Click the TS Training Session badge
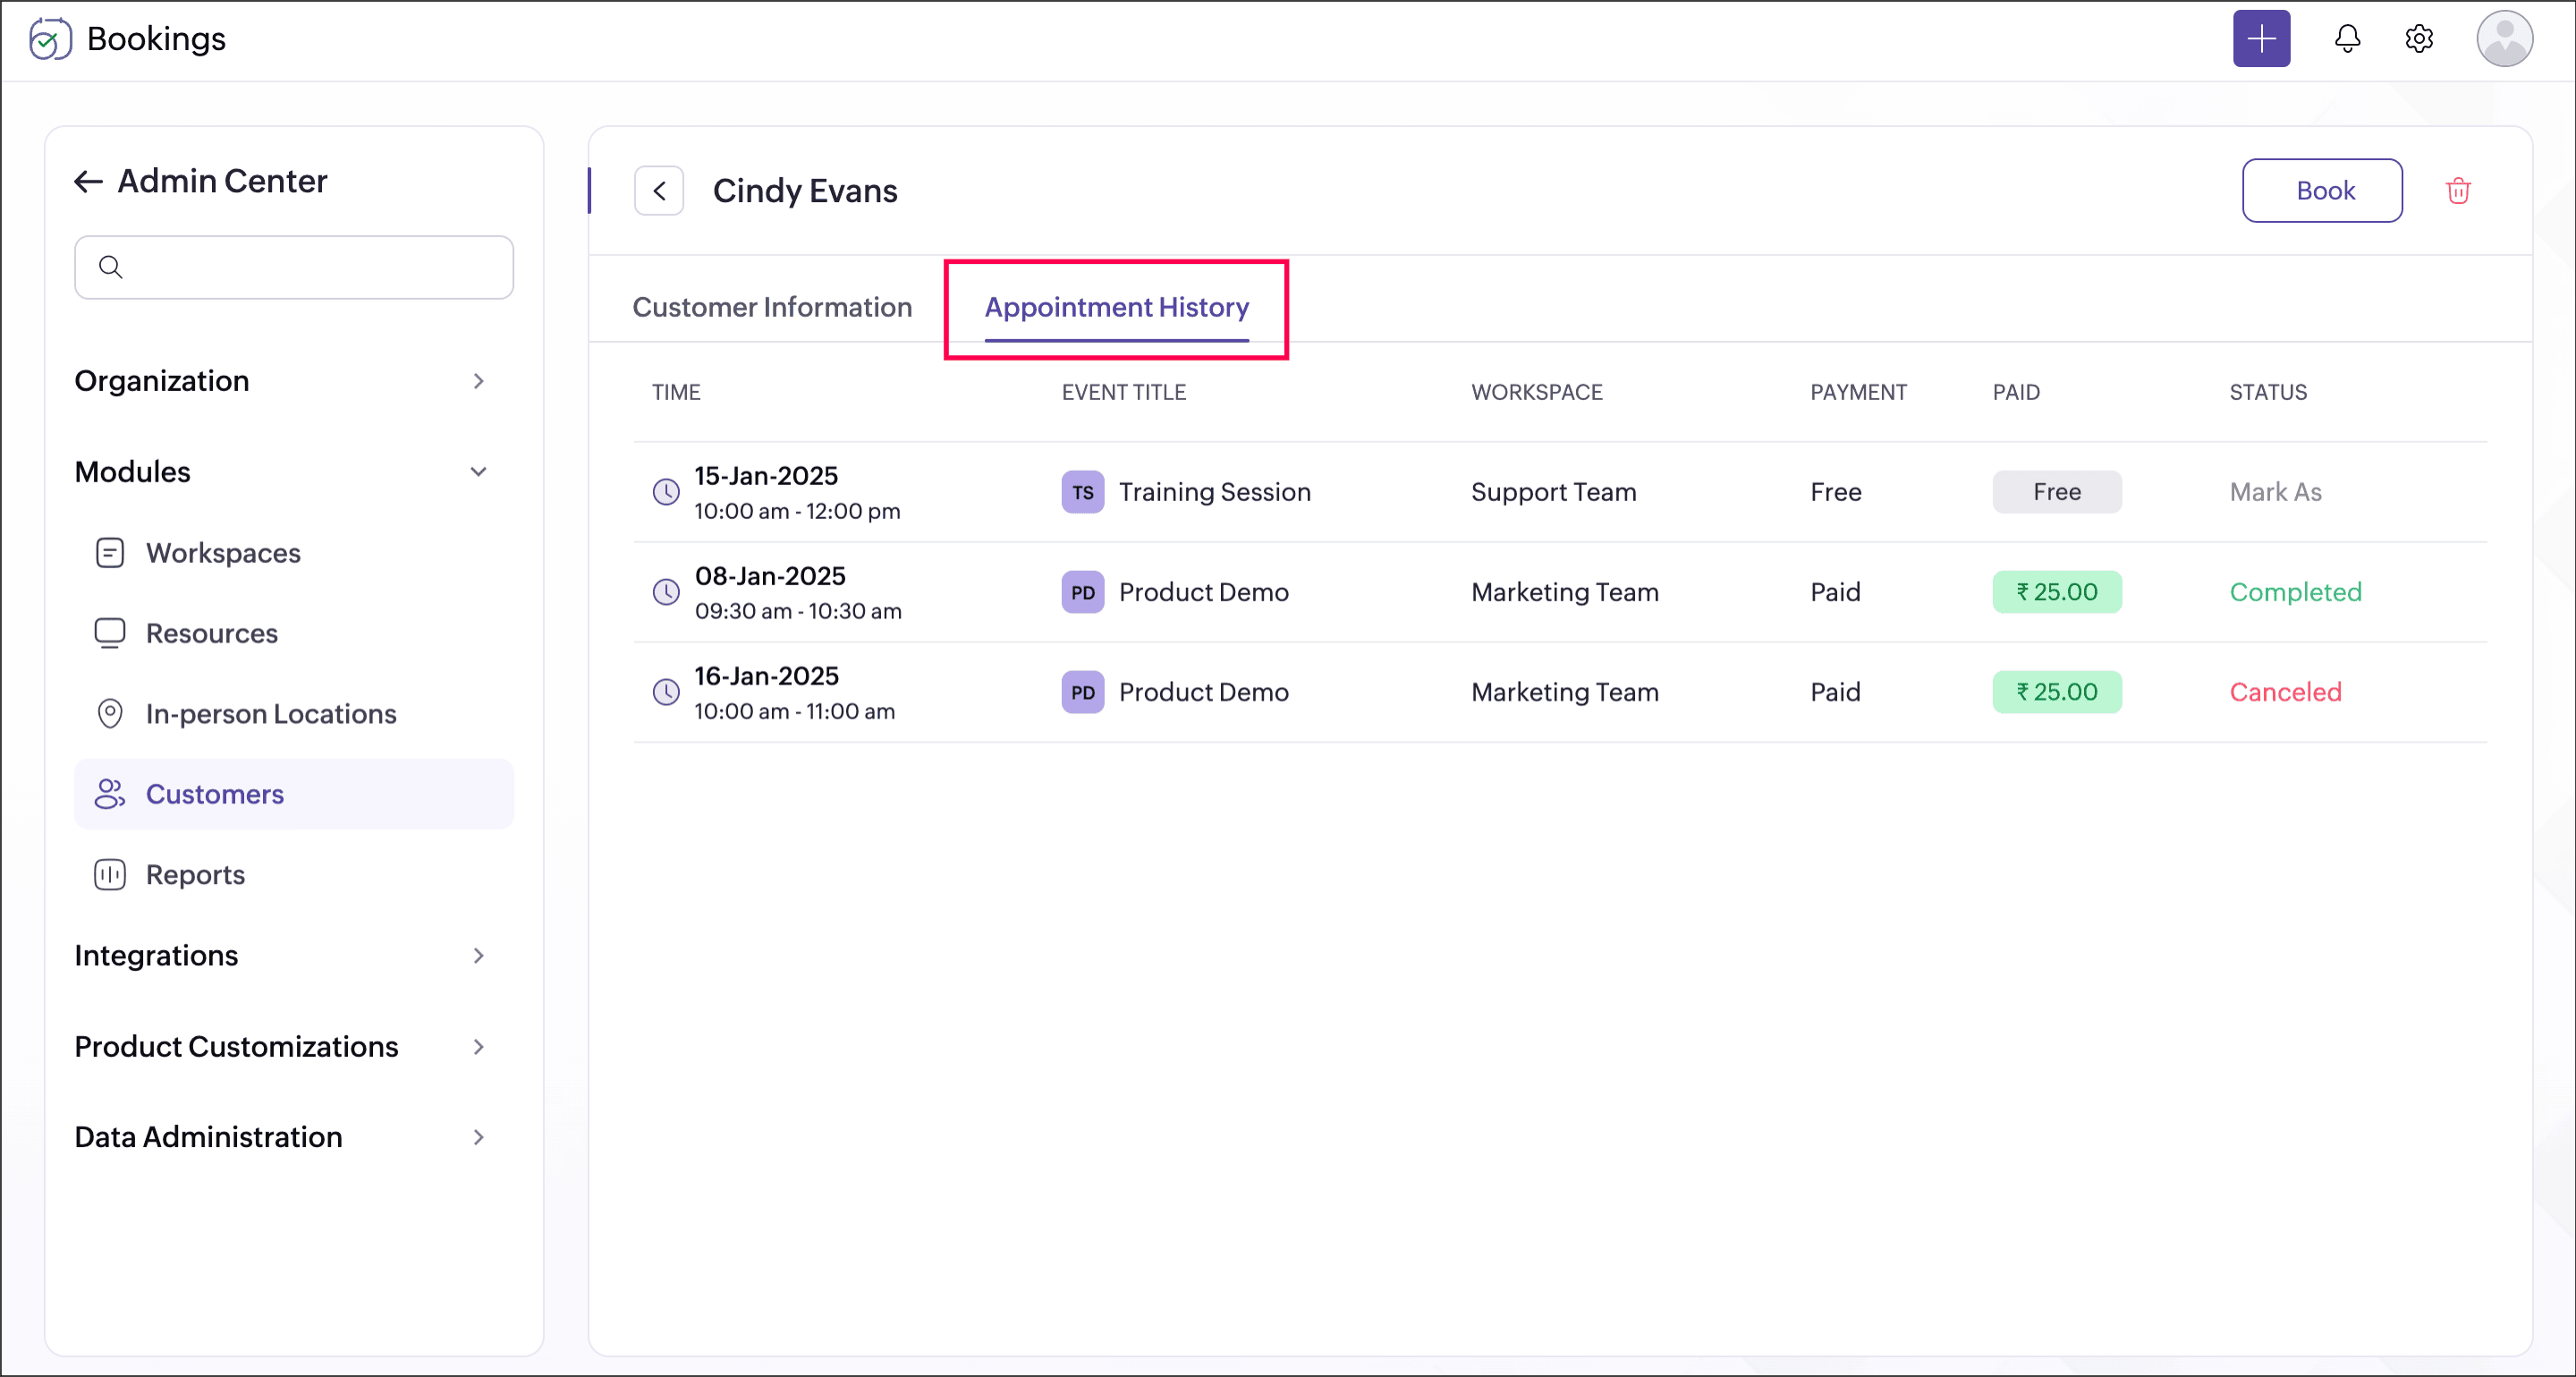This screenshot has height=1377, width=2576. 1082,492
